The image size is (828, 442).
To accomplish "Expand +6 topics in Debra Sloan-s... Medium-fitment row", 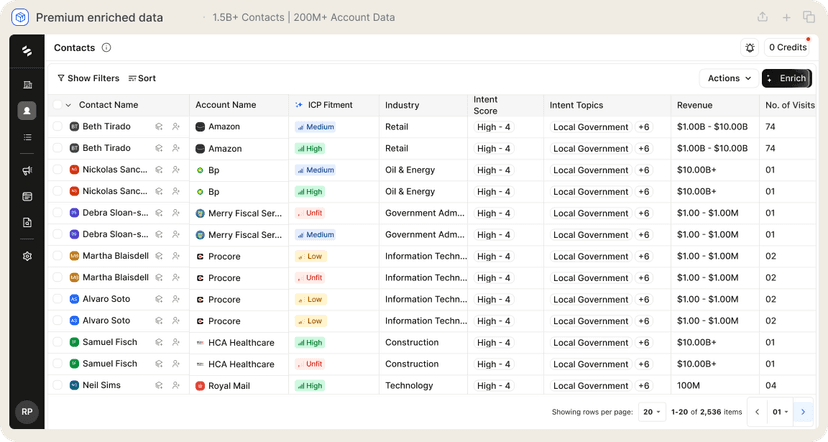I will [x=644, y=234].
